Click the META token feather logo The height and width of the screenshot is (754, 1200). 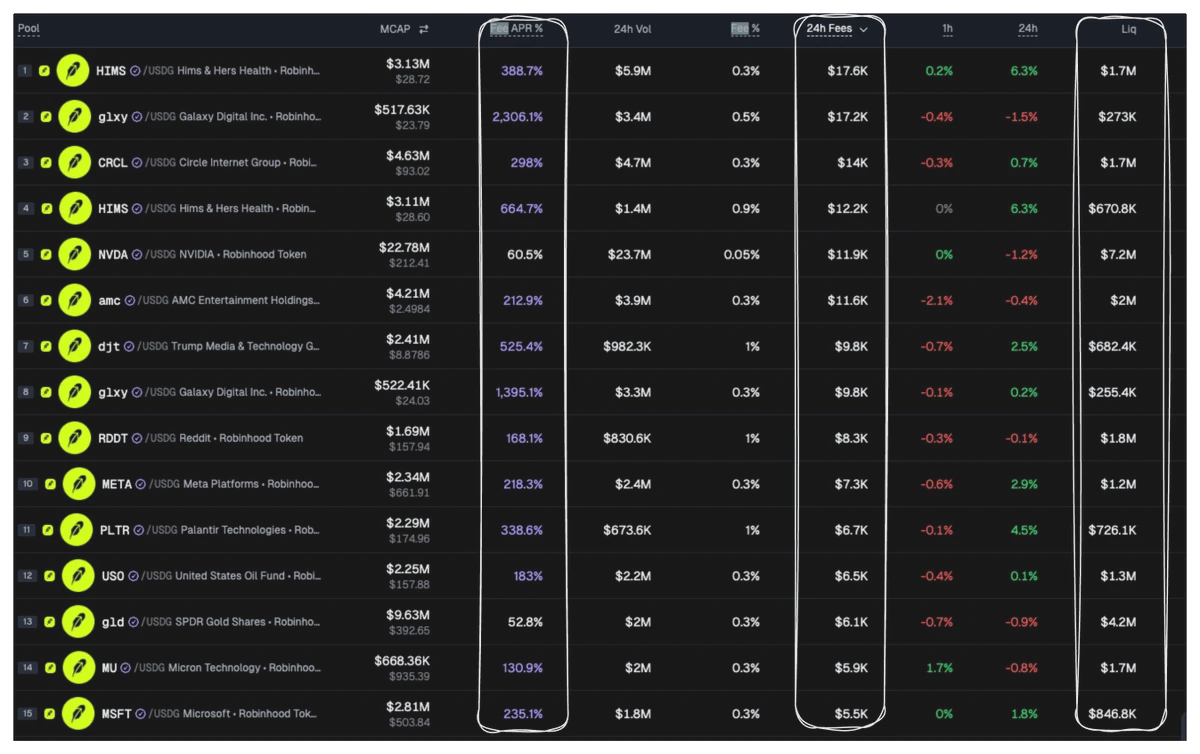78,484
